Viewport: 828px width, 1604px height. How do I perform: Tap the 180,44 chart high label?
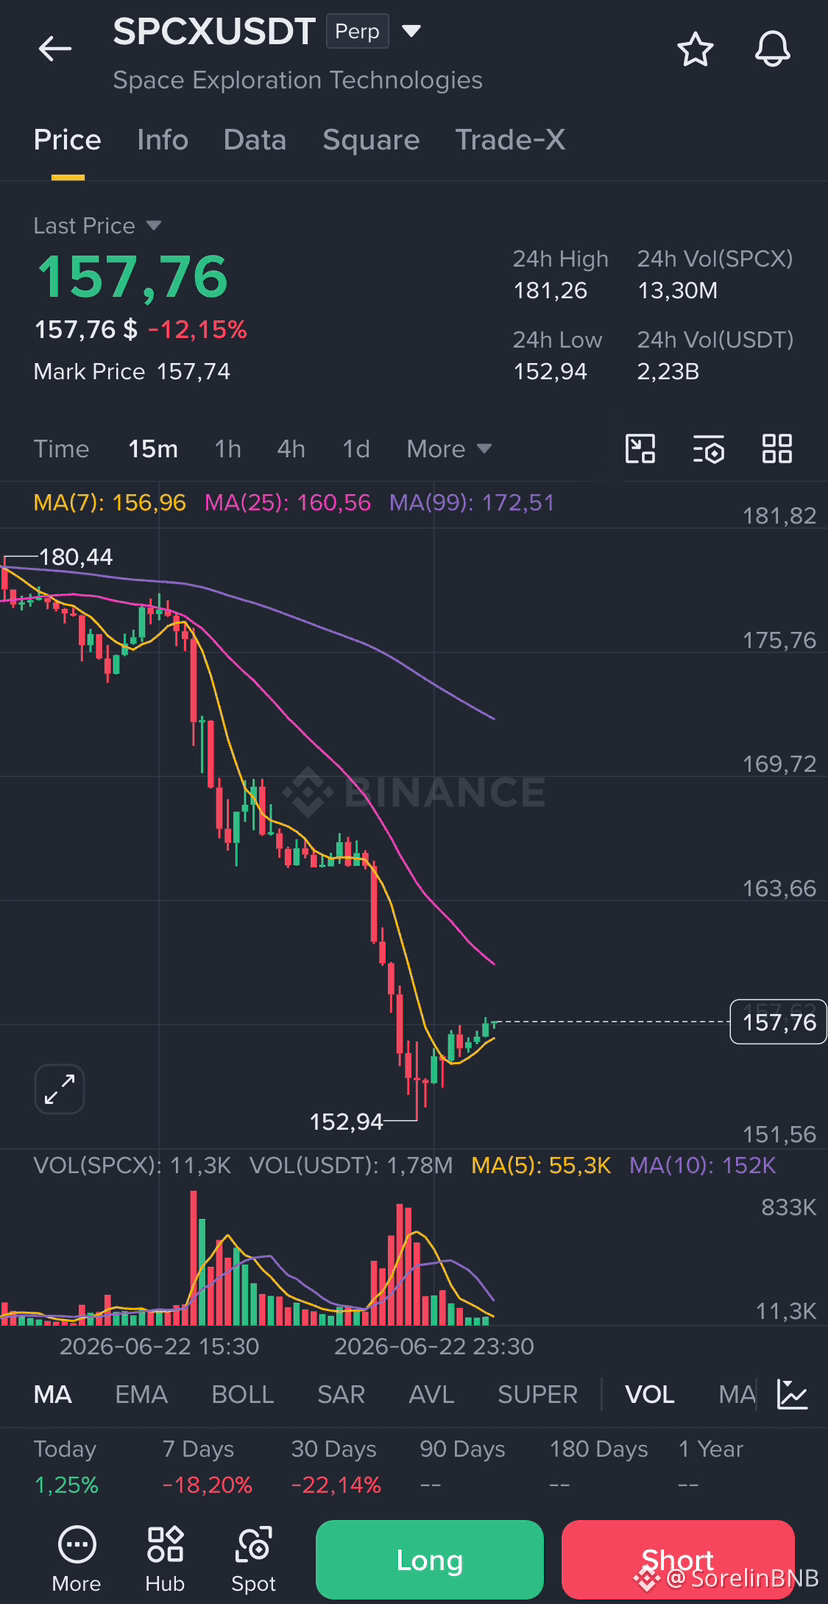(76, 557)
